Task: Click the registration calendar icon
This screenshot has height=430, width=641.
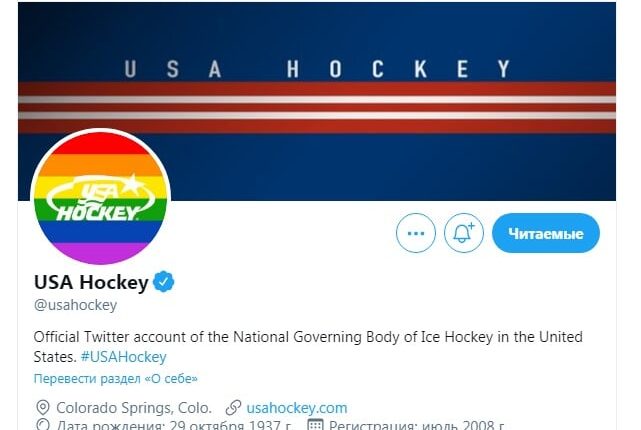Action: point(314,425)
